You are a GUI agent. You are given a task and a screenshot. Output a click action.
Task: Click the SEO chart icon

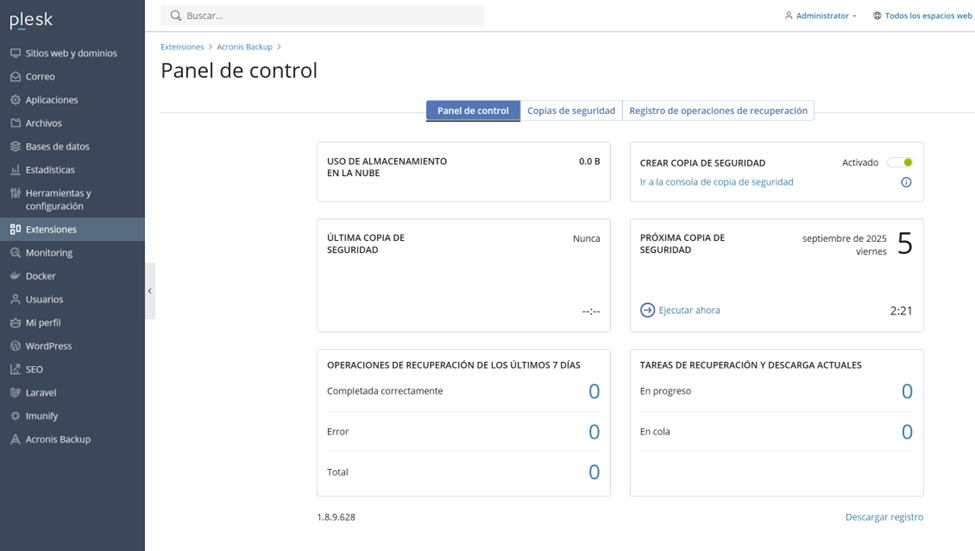point(15,369)
